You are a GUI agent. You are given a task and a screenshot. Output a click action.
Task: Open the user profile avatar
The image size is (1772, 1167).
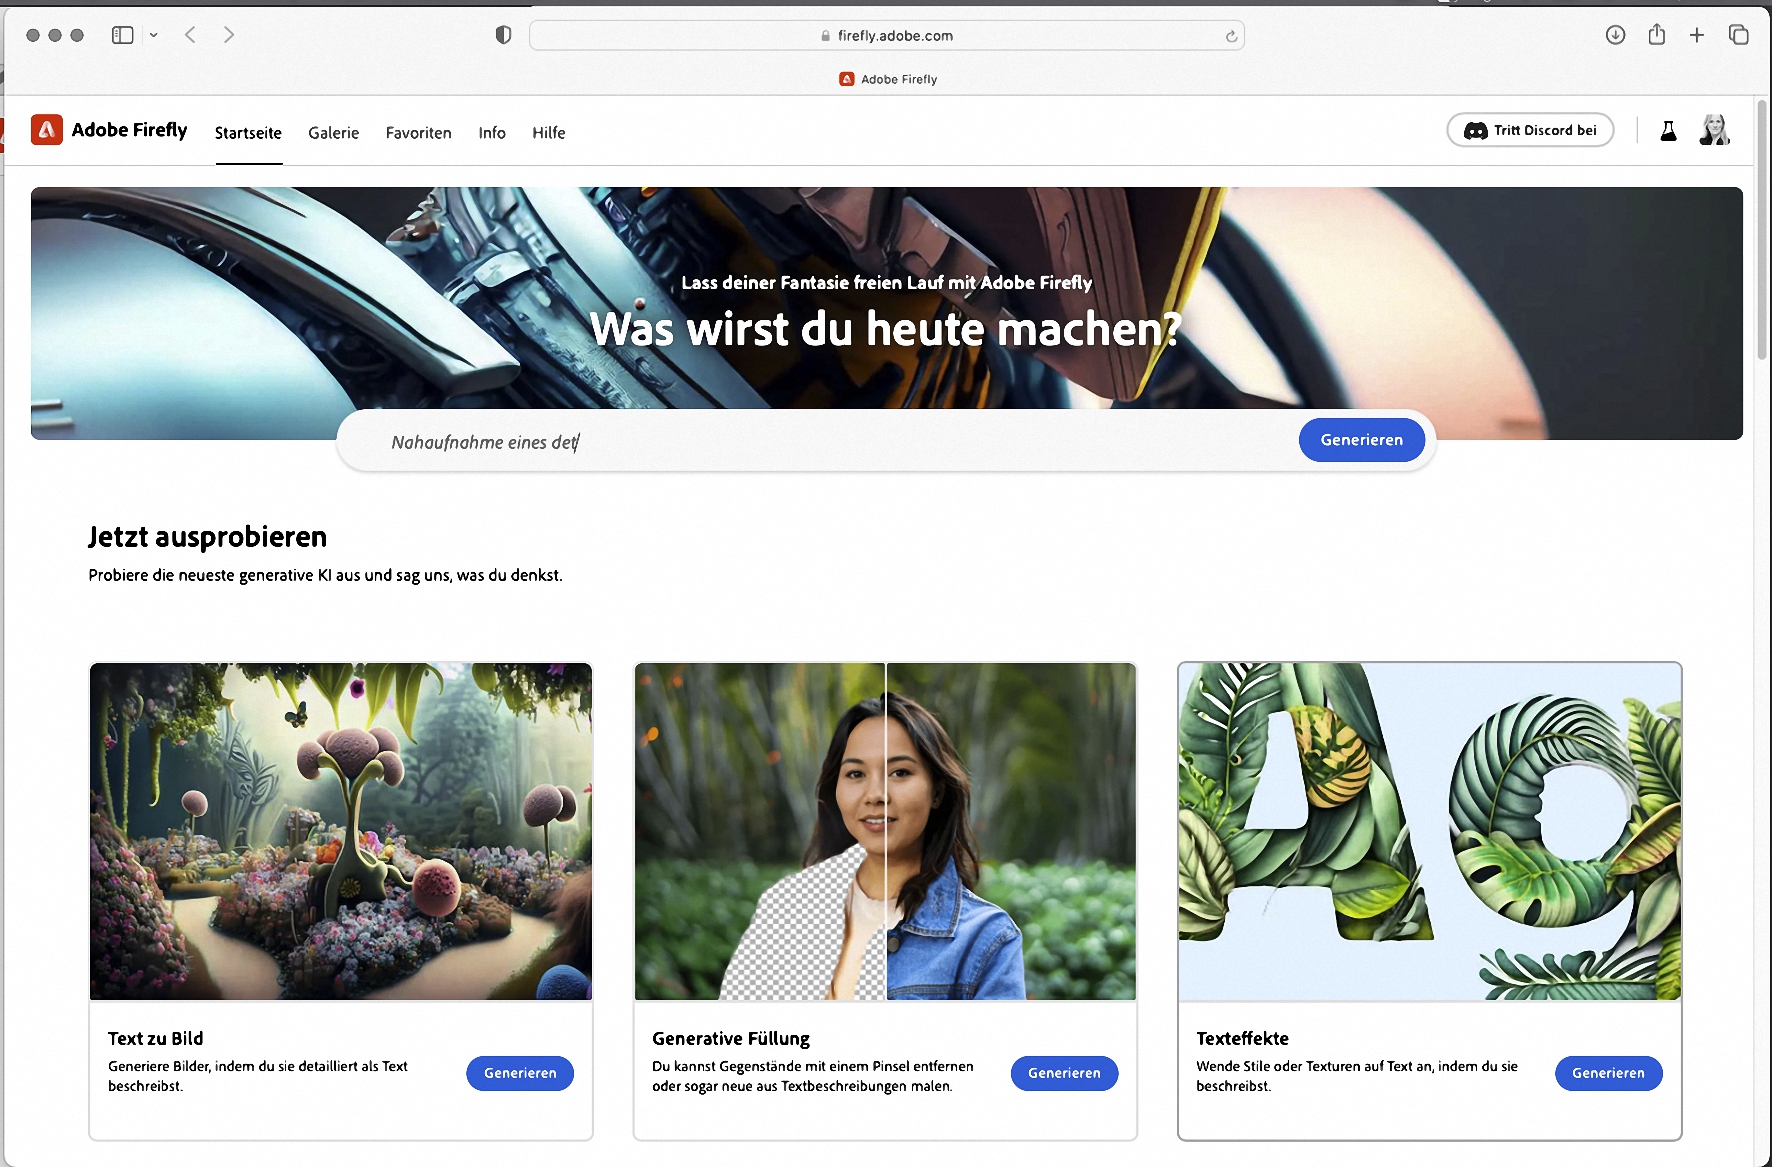(1715, 130)
